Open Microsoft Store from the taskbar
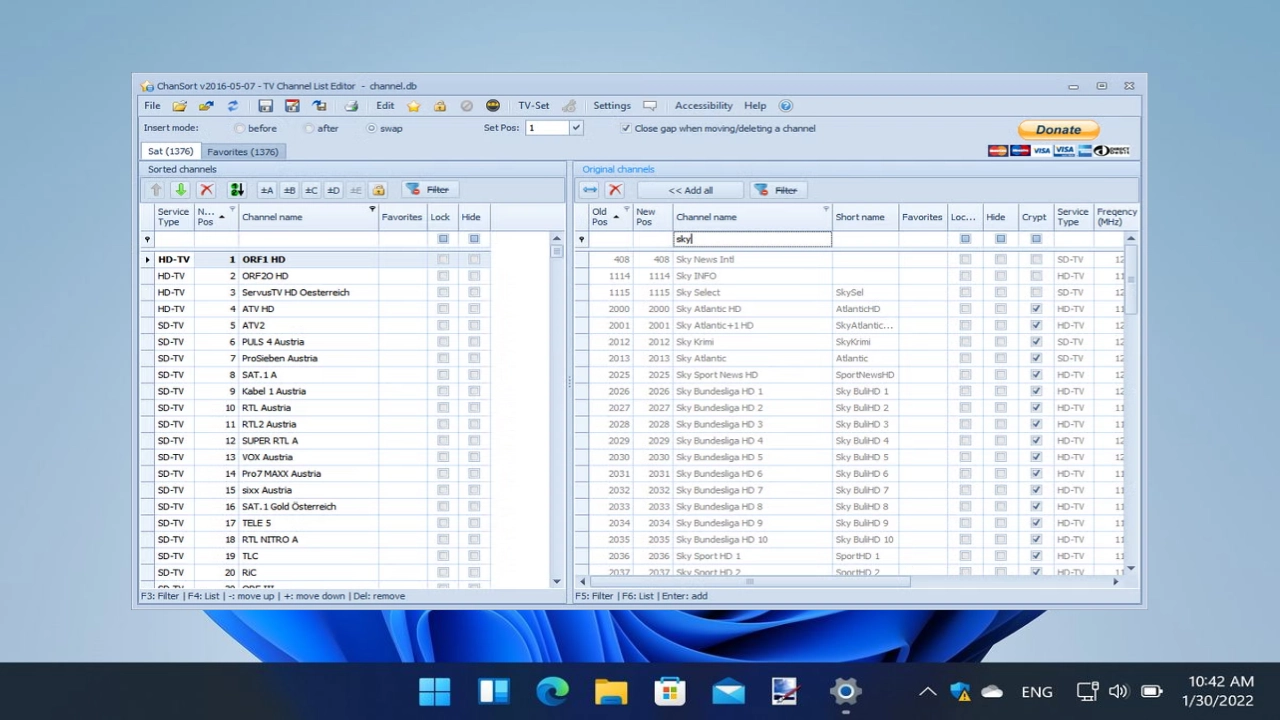 pyautogui.click(x=670, y=691)
